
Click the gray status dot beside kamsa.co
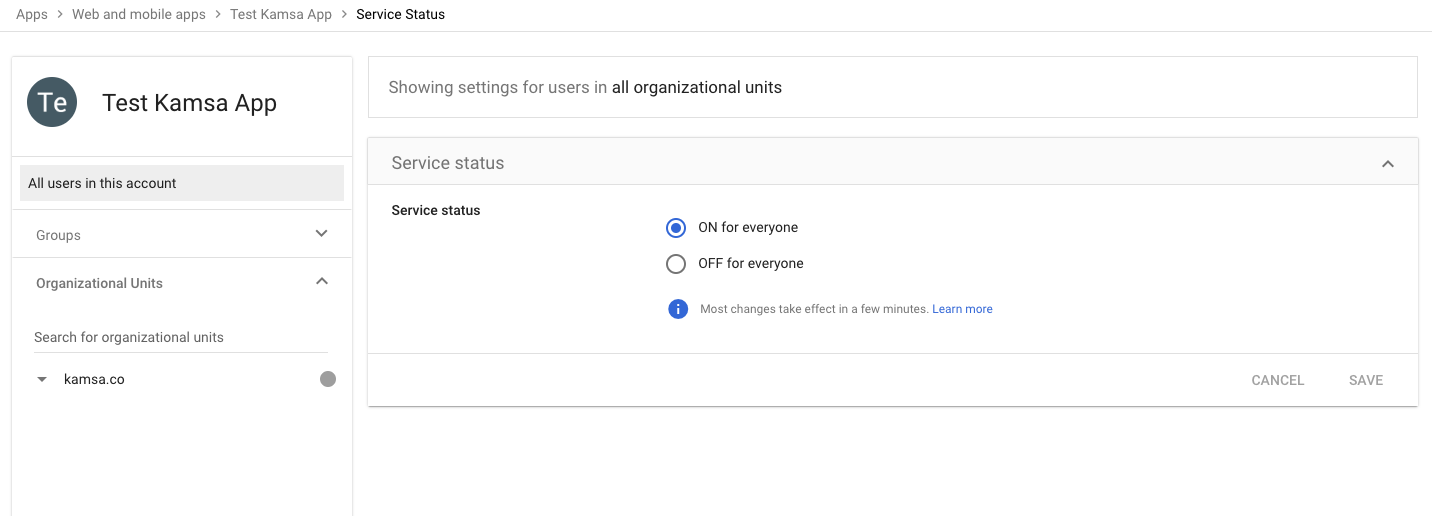(x=328, y=379)
